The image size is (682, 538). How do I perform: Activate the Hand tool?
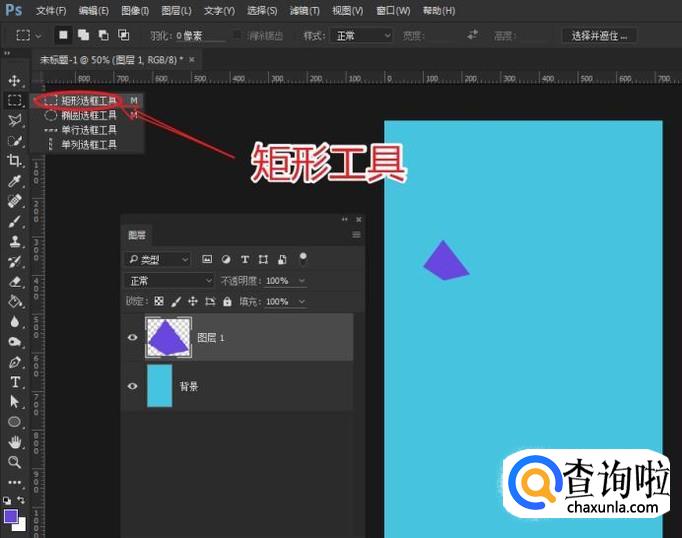15,442
